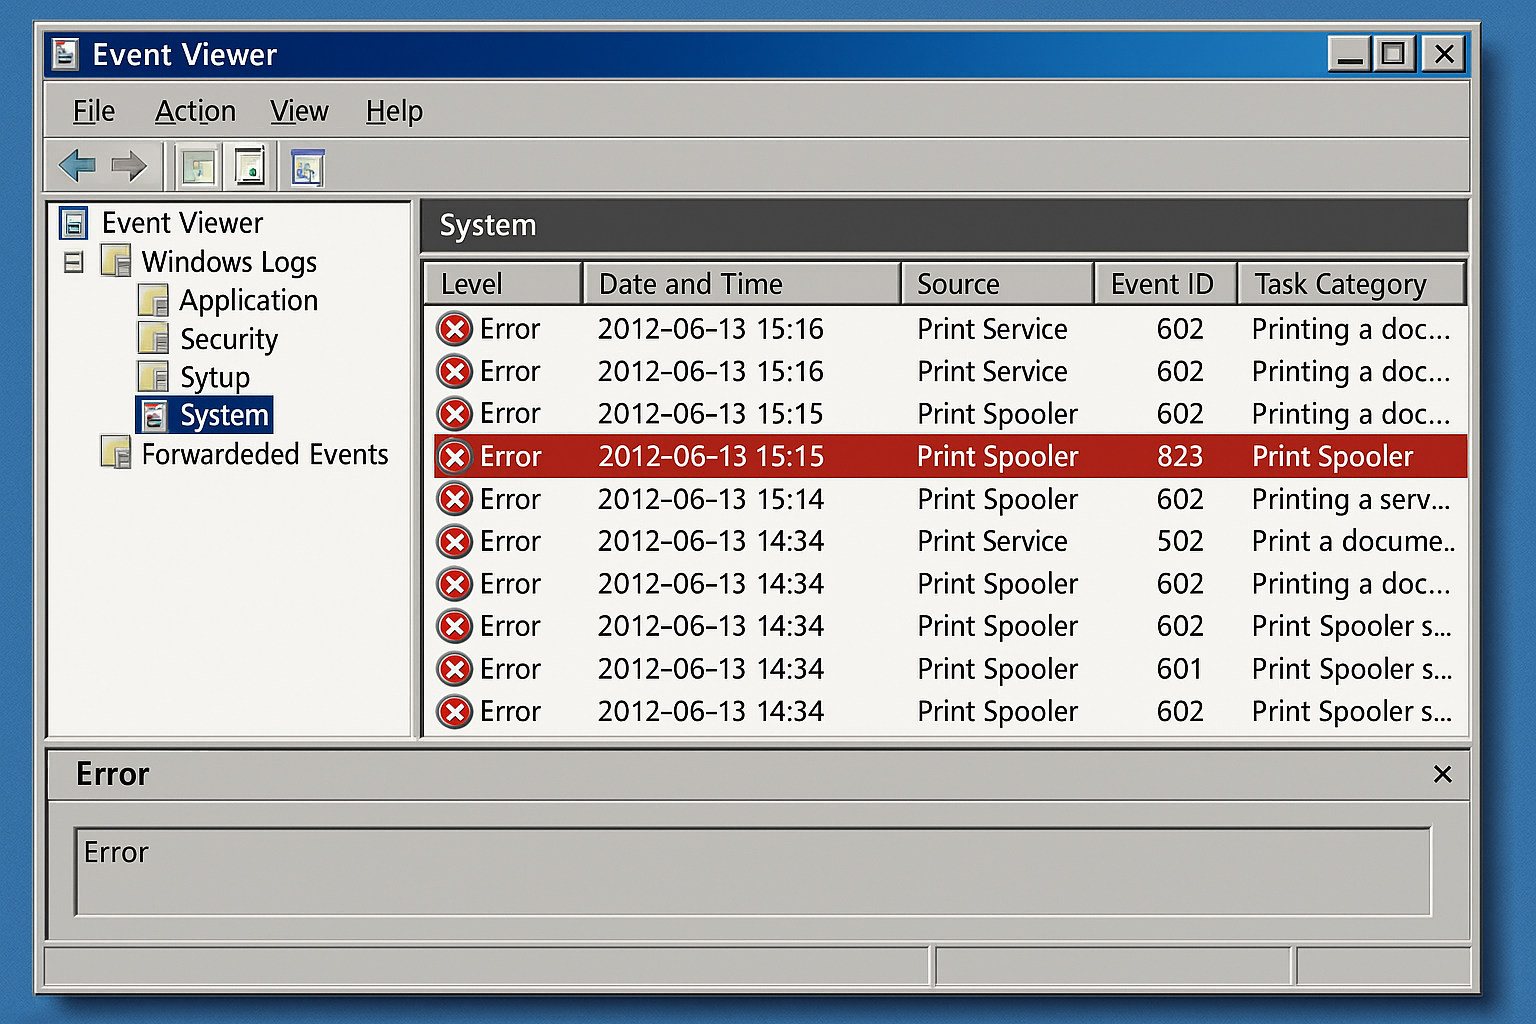Open the console tree toolbar icon
The height and width of the screenshot is (1024, 1536).
197,165
